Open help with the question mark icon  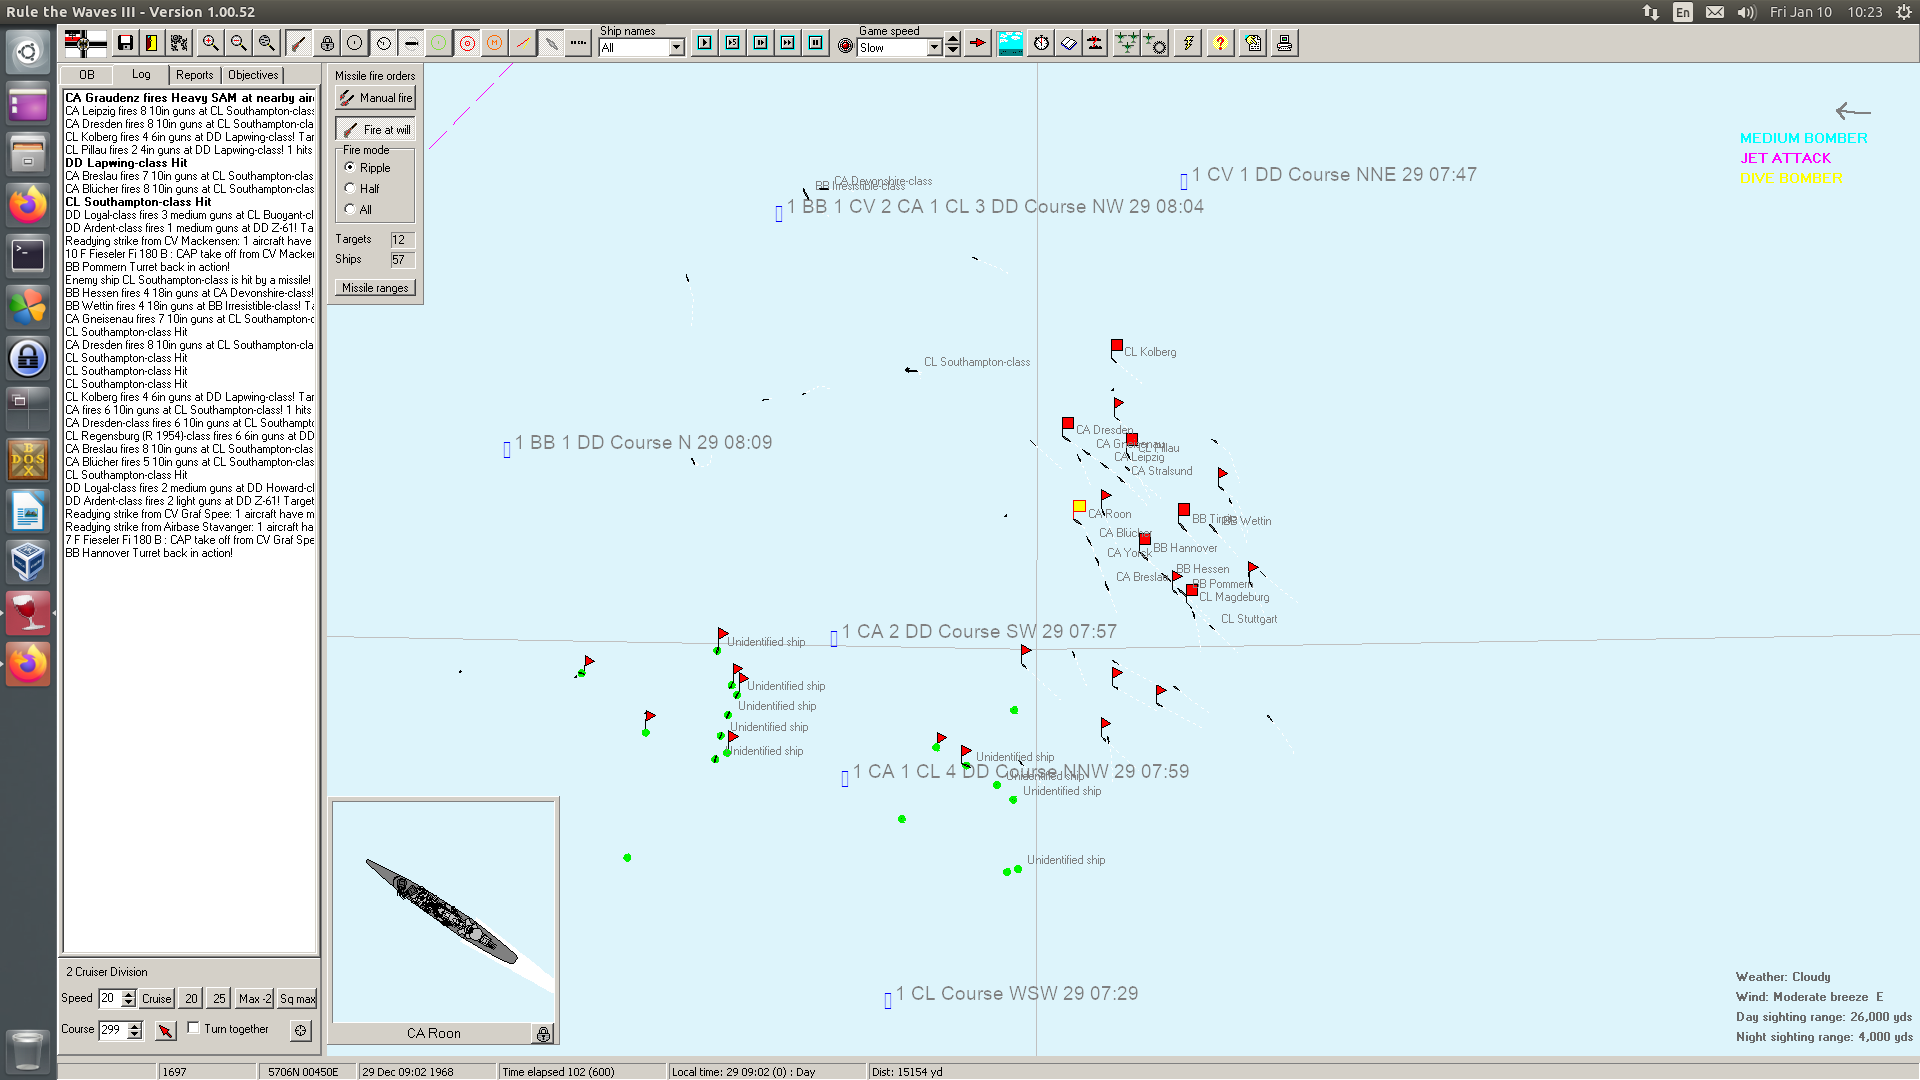(1220, 43)
